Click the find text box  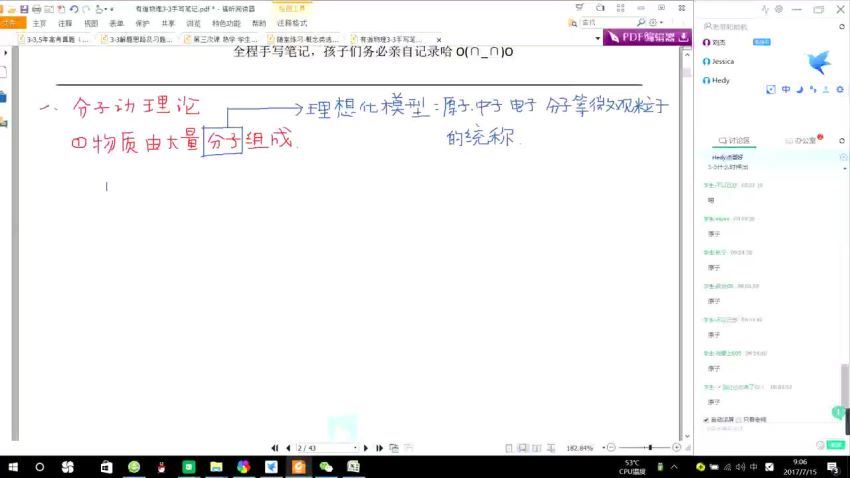[x=607, y=22]
